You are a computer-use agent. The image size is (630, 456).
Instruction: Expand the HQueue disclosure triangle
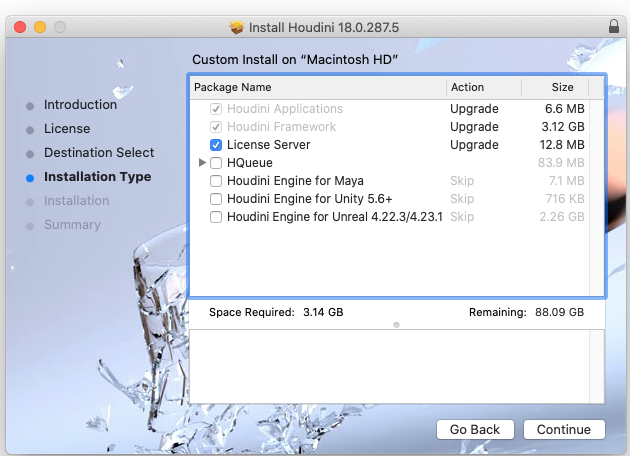(203, 163)
